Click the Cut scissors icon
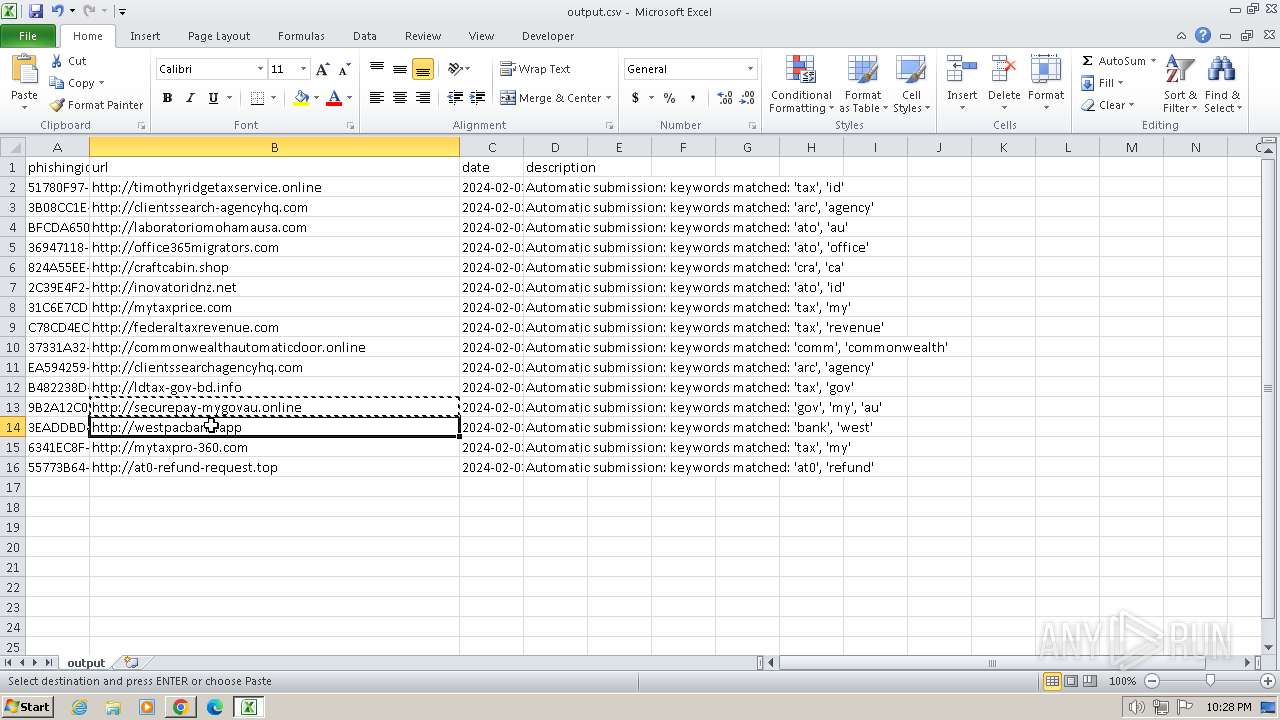 click(57, 61)
